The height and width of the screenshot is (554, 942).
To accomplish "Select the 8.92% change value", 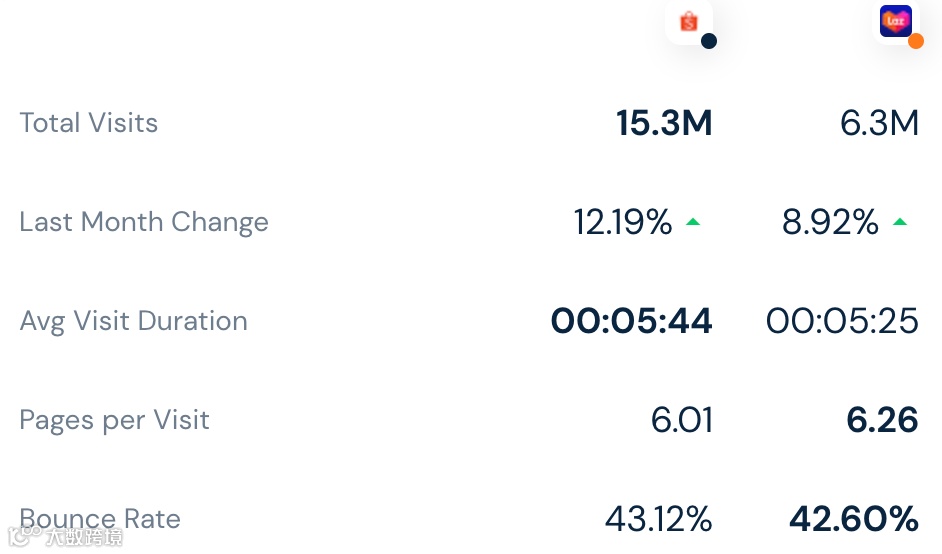I will coord(830,222).
